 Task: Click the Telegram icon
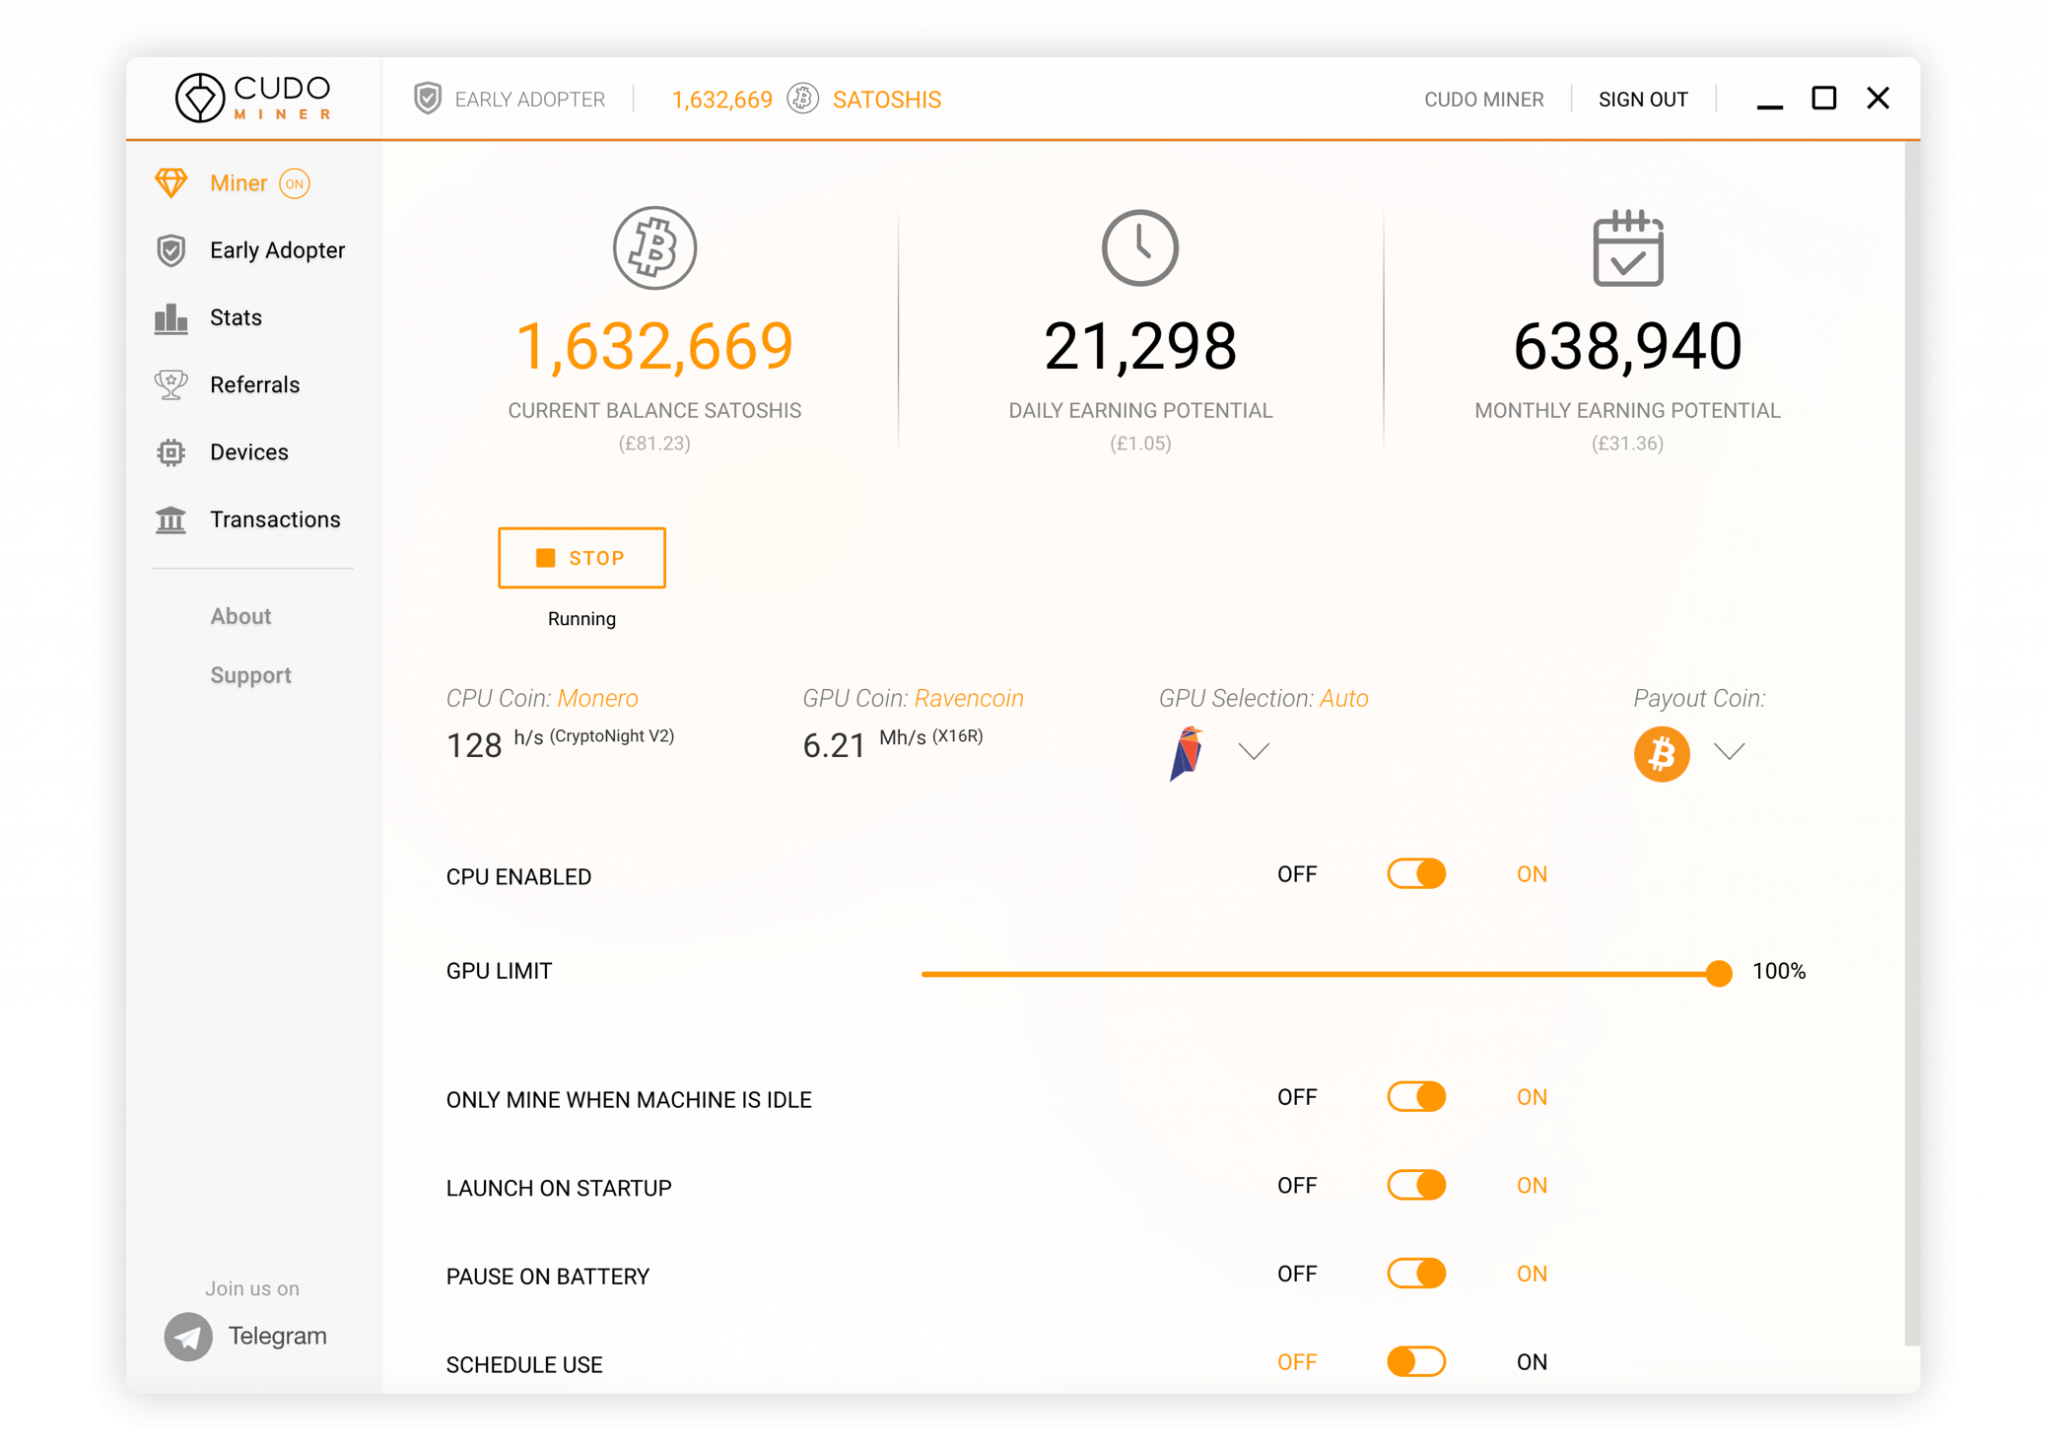(x=187, y=1336)
